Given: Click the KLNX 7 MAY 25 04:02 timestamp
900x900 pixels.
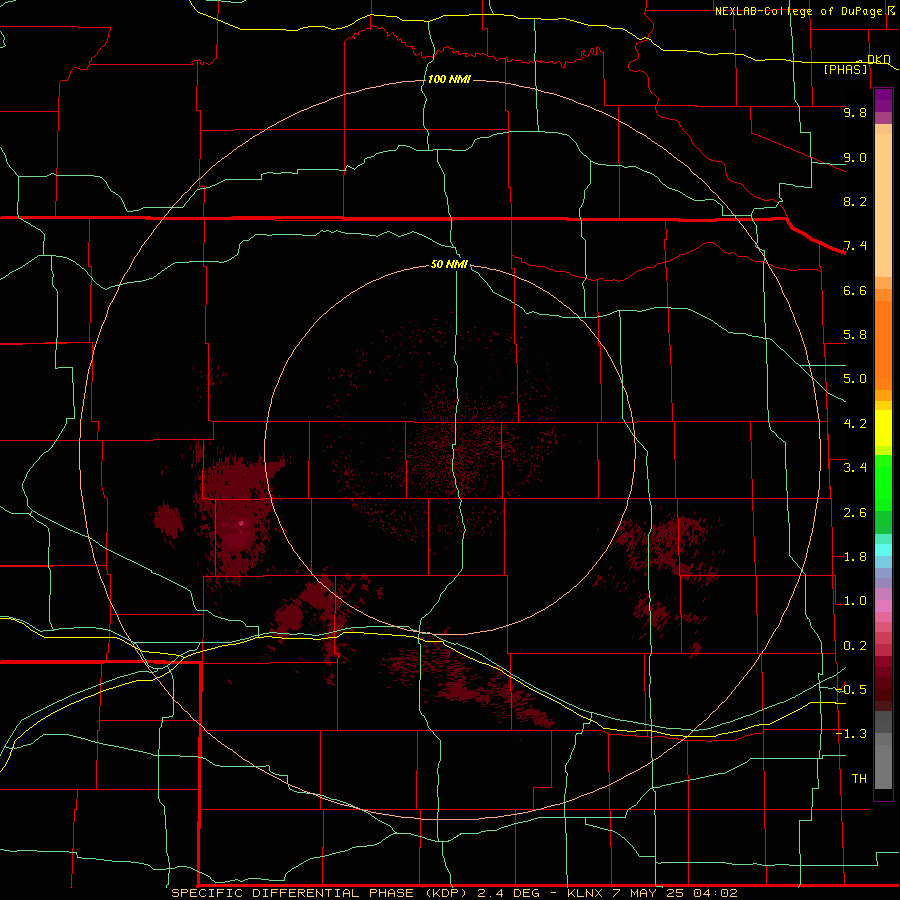Looking at the screenshot, I should click(652, 893).
